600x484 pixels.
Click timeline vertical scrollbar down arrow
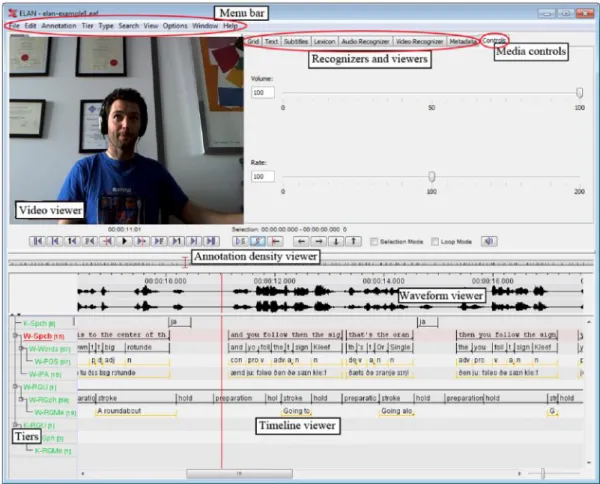[589, 463]
